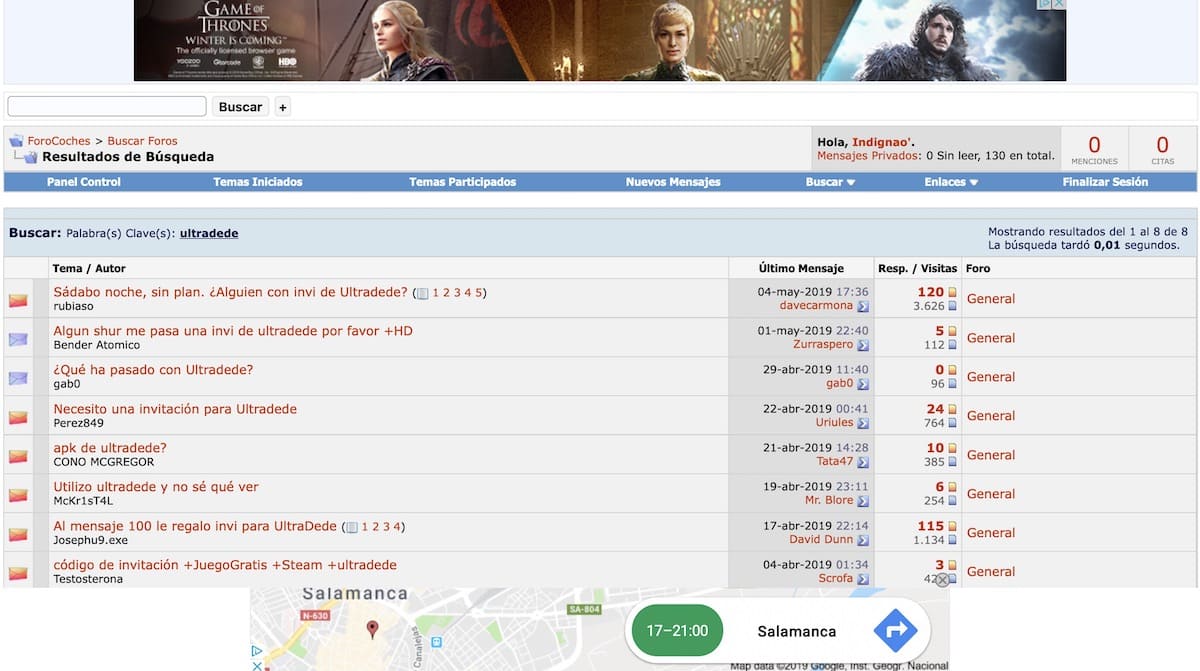
Task: Go to page 3 of 'Al mensaje 100' thread
Action: point(386,527)
